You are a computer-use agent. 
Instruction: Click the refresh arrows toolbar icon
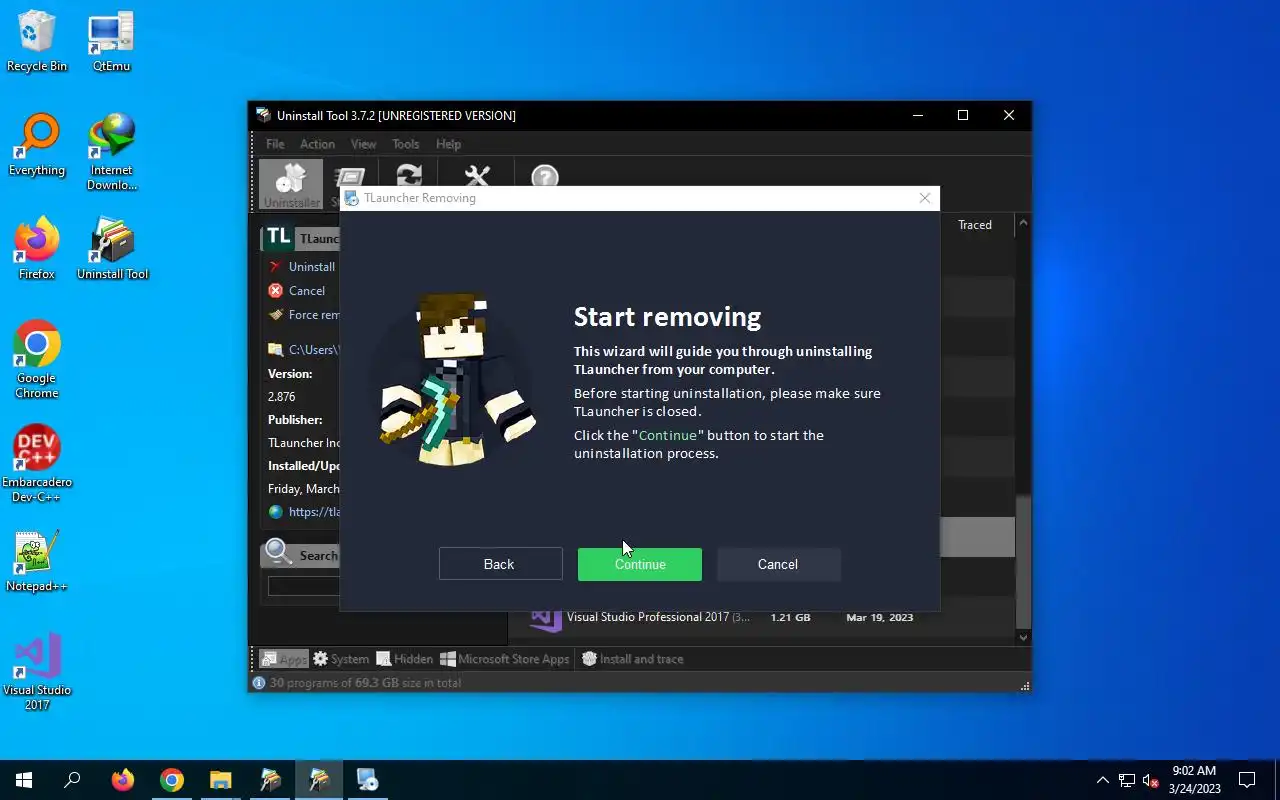point(408,177)
